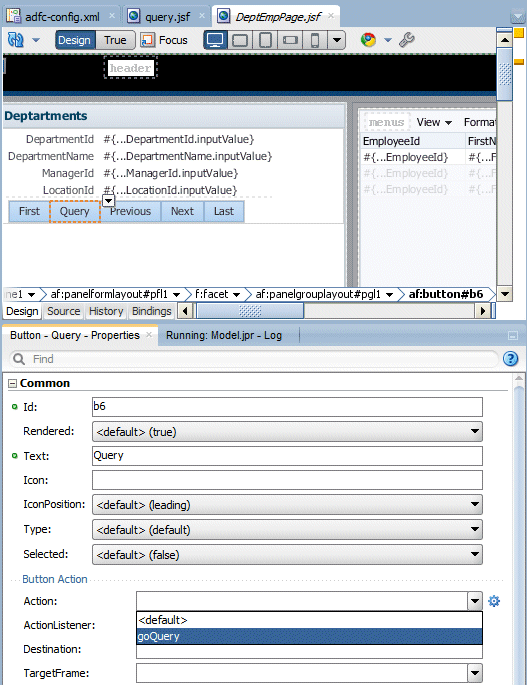
Task: Click the Text input field containing Query
Action: (287, 456)
